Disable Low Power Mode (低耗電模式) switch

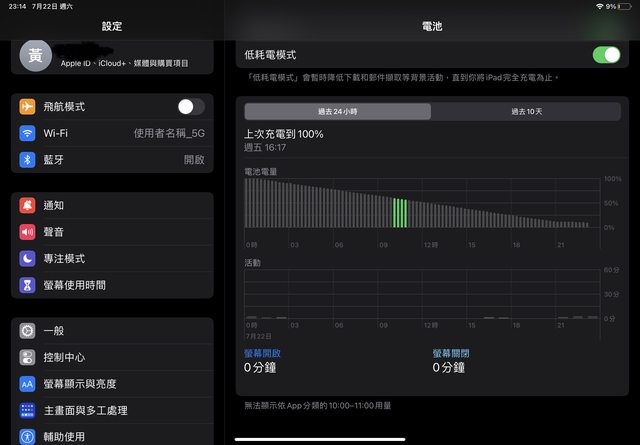click(606, 55)
